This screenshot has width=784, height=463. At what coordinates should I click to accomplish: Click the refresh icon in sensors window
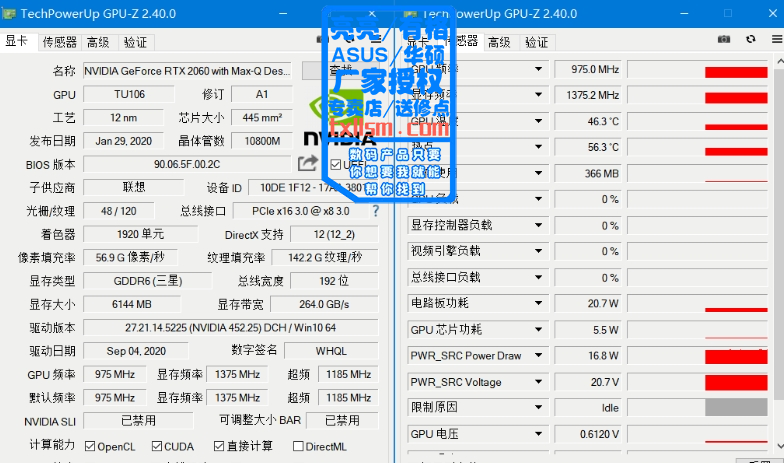(x=750, y=39)
